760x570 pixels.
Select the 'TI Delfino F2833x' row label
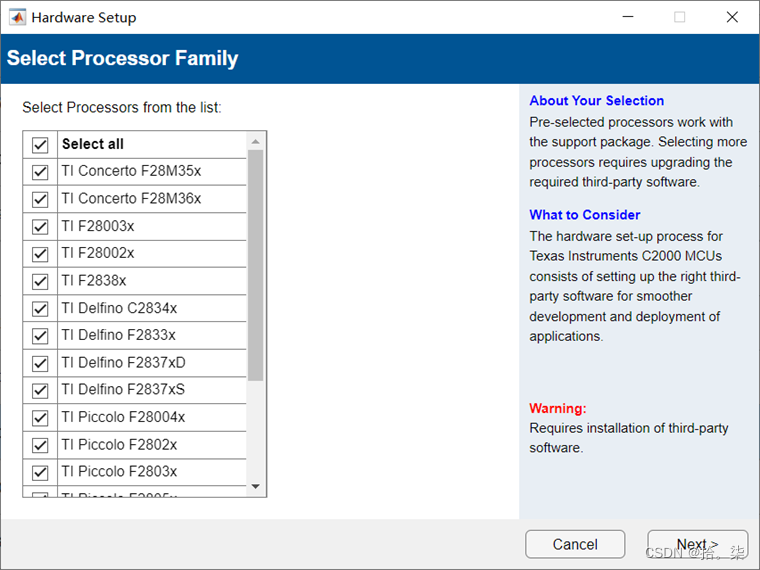click(118, 335)
